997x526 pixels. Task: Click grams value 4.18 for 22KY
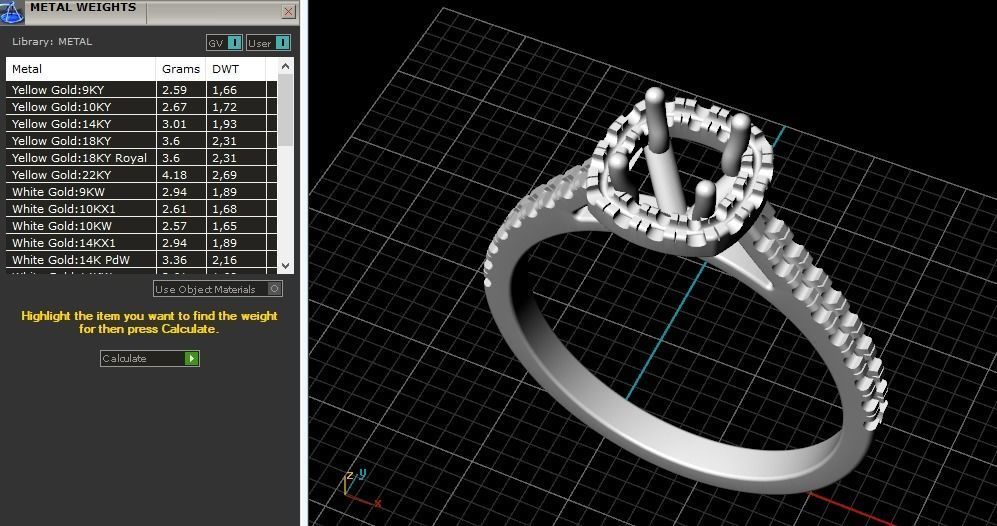(174, 174)
